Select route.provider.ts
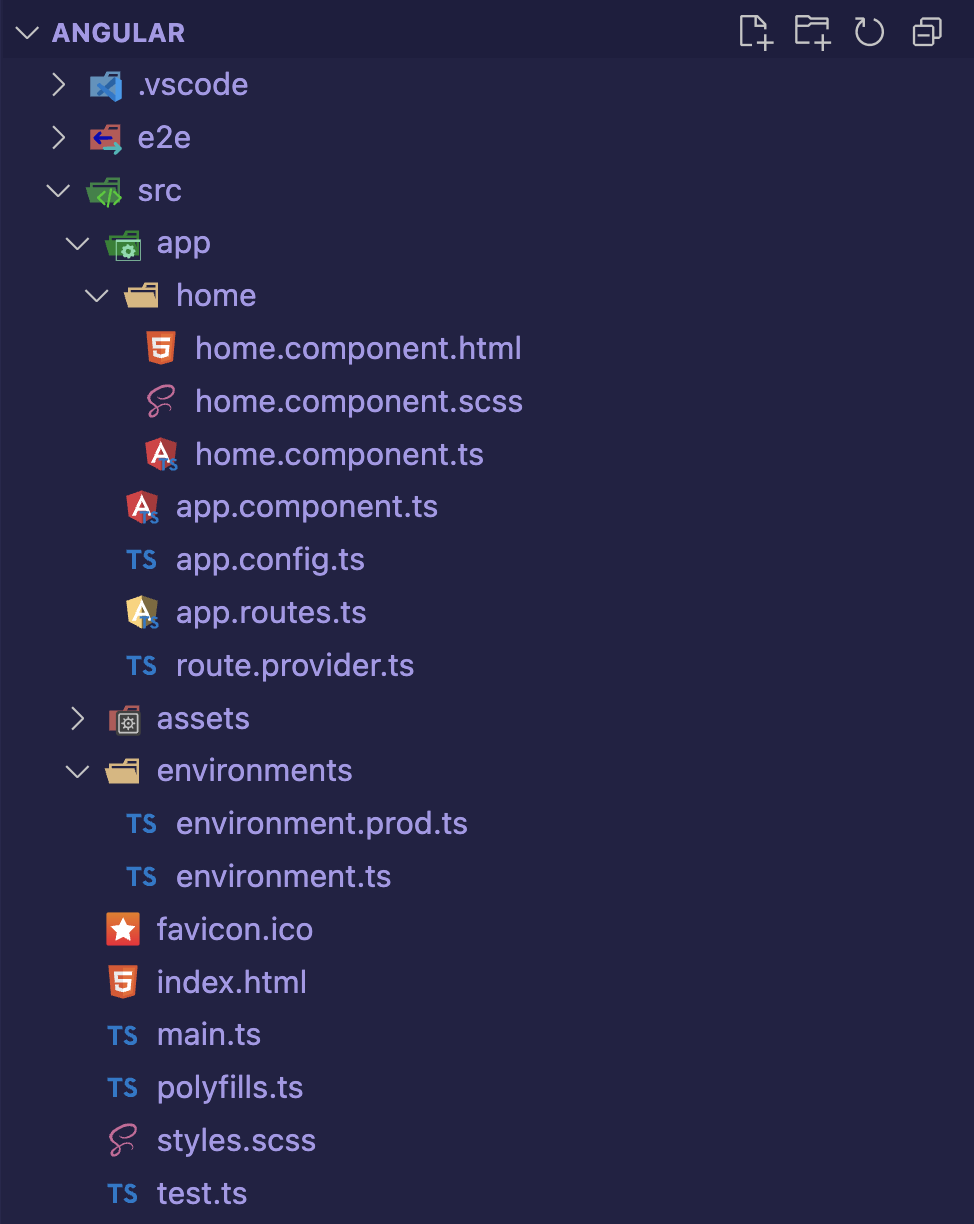Image resolution: width=974 pixels, height=1224 pixels. point(295,665)
